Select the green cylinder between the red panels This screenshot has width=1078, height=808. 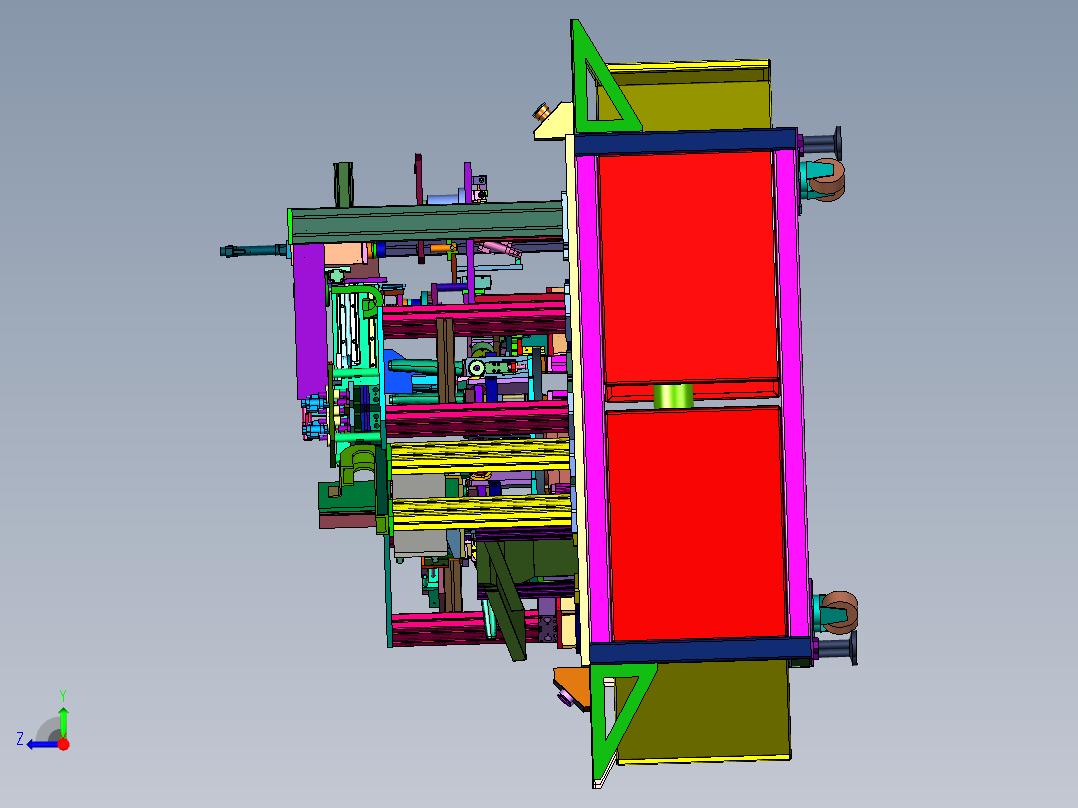[673, 396]
